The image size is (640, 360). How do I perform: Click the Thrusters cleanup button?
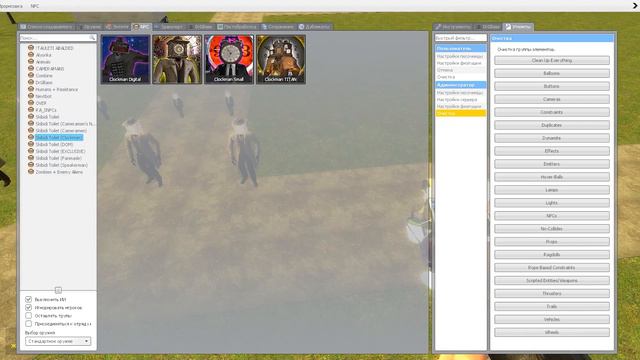[x=552, y=293]
